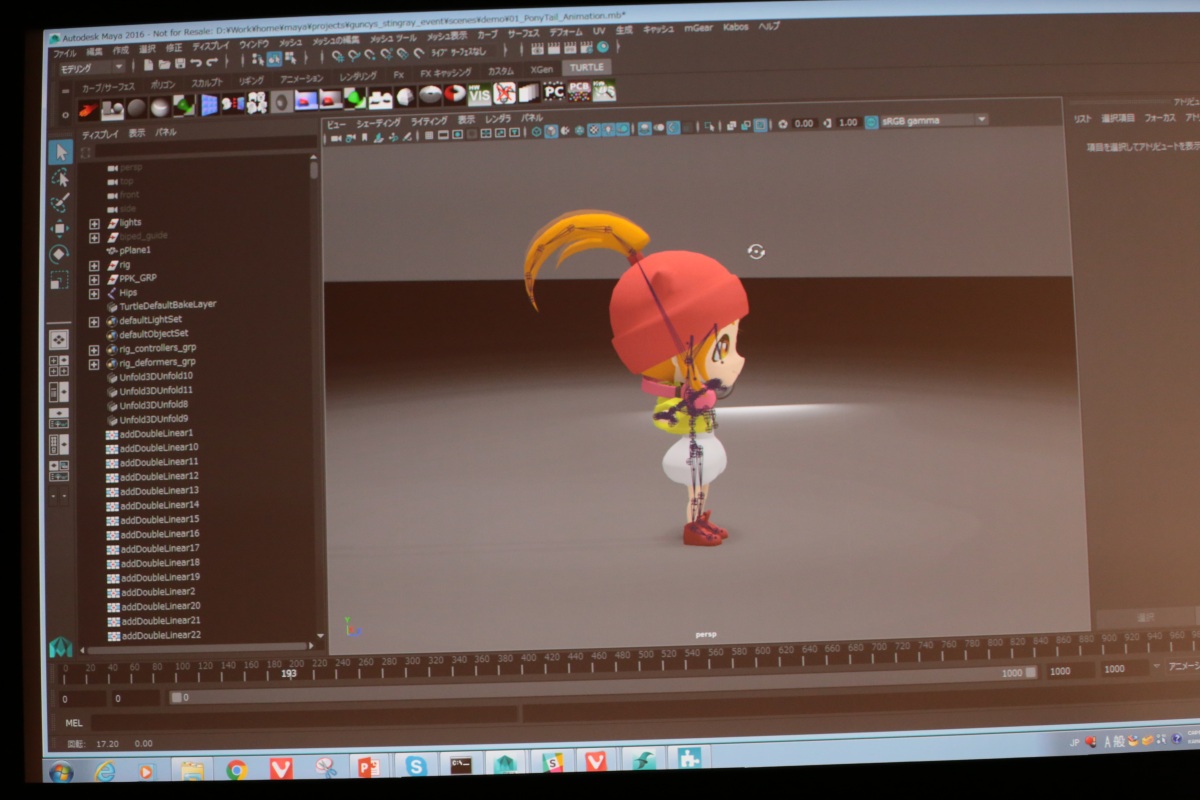The image size is (1200, 800).
Task: Click the blue grid shelf icon
Action: pyautogui.click(x=210, y=104)
